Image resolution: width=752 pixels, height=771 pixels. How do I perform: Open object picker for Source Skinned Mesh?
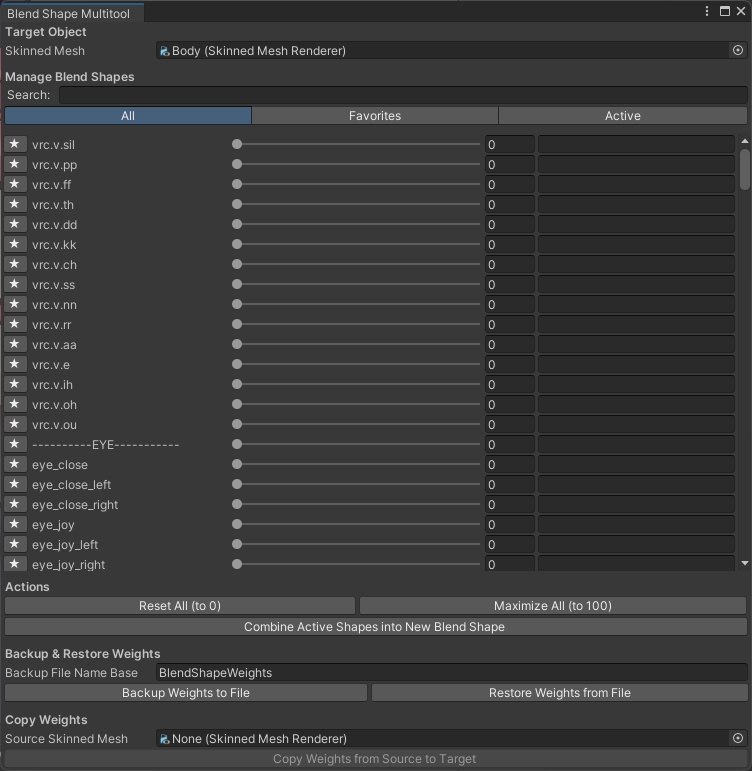[738, 738]
